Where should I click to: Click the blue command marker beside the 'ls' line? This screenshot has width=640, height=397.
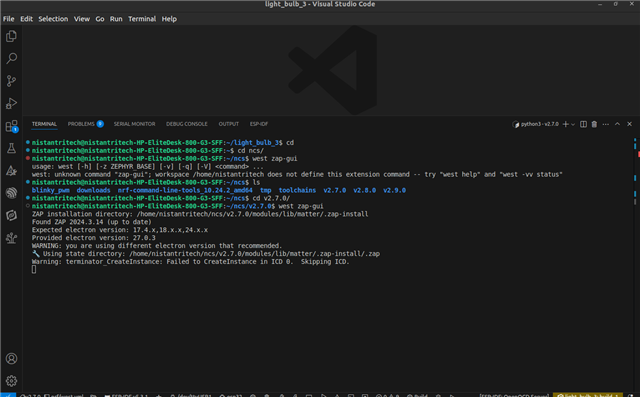click(28, 182)
